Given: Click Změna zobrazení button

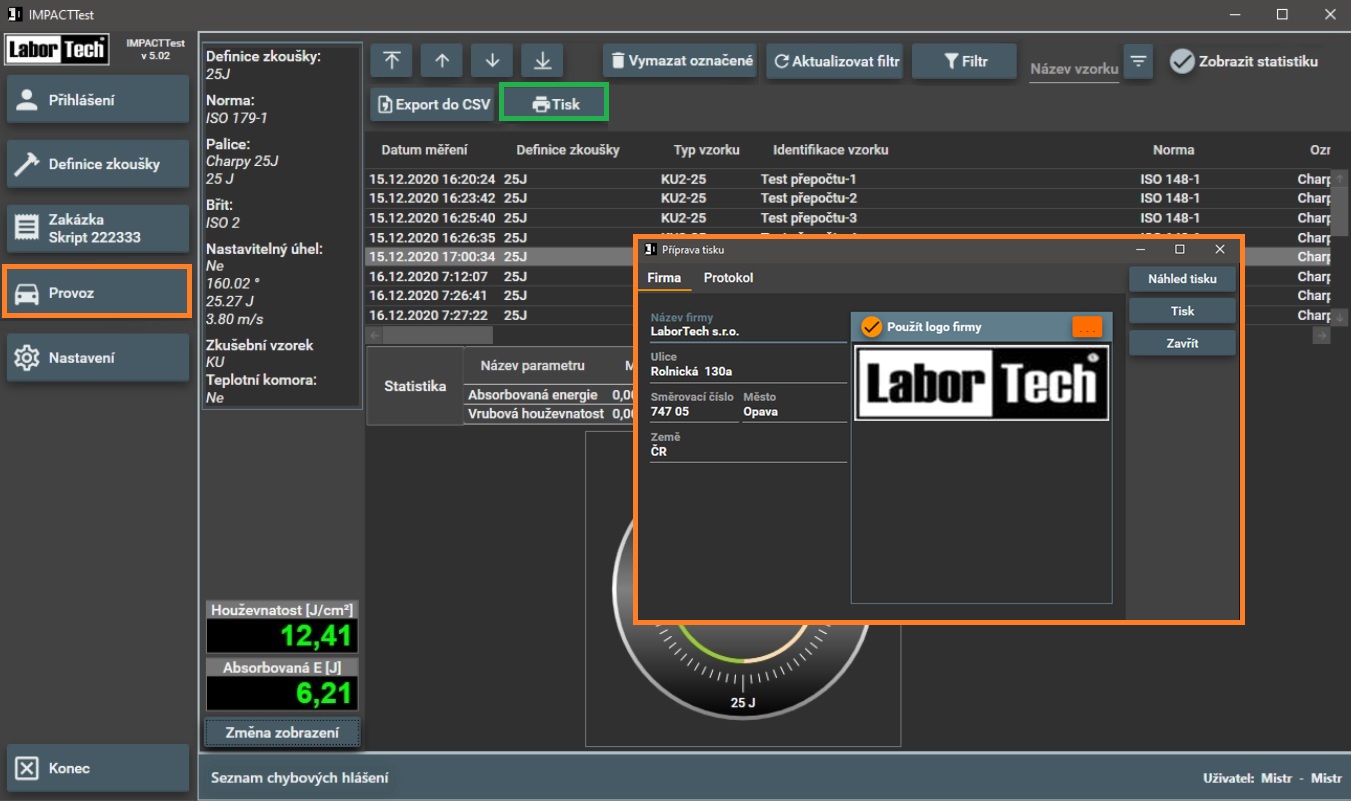Looking at the screenshot, I should pyautogui.click(x=282, y=733).
